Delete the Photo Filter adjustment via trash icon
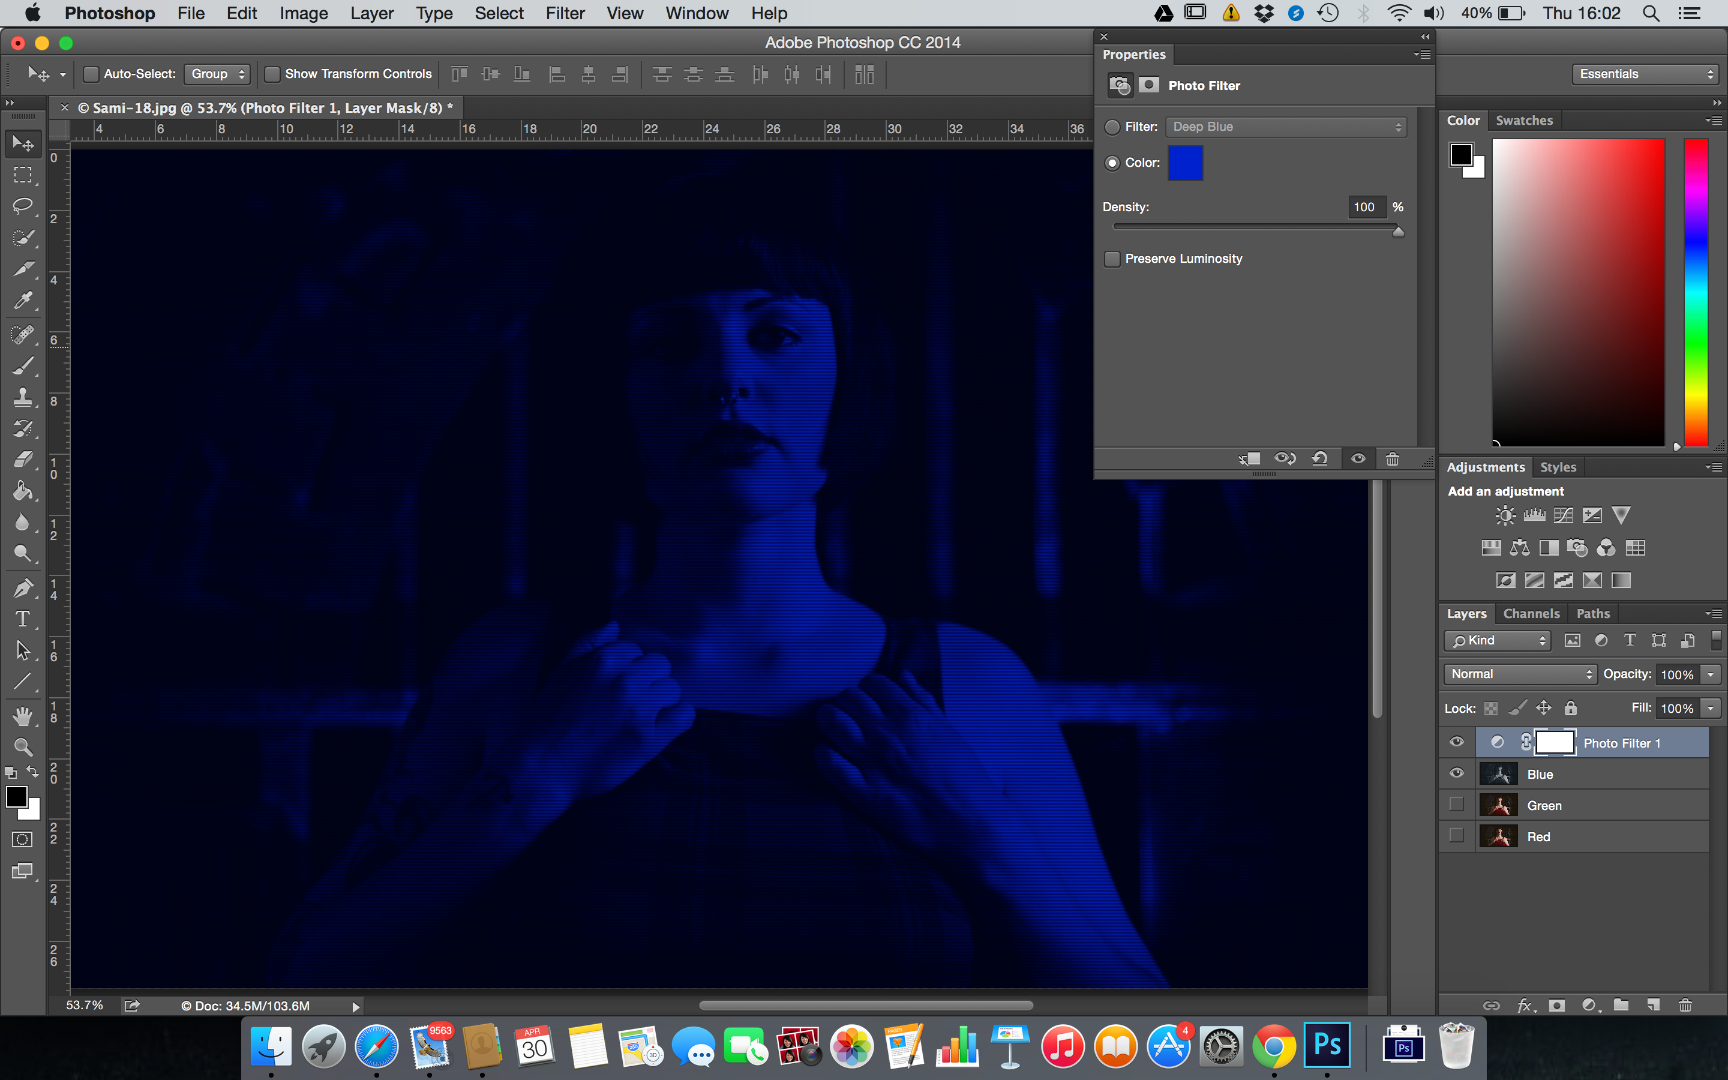The width and height of the screenshot is (1728, 1080). point(1392,458)
